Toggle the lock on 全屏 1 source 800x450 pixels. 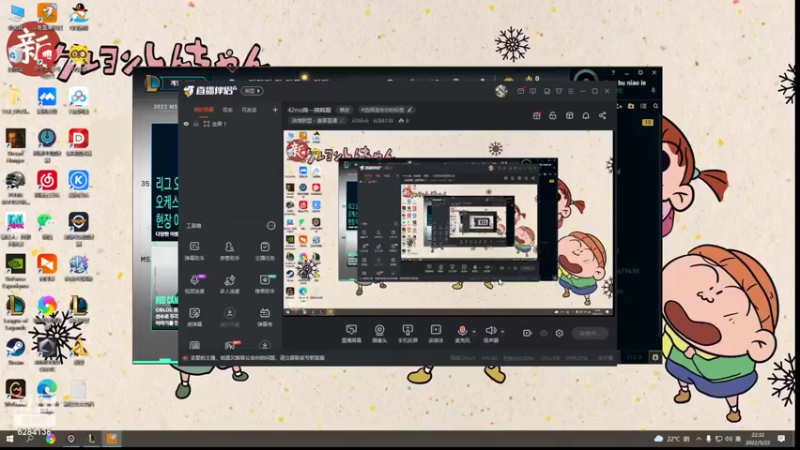click(x=195, y=124)
